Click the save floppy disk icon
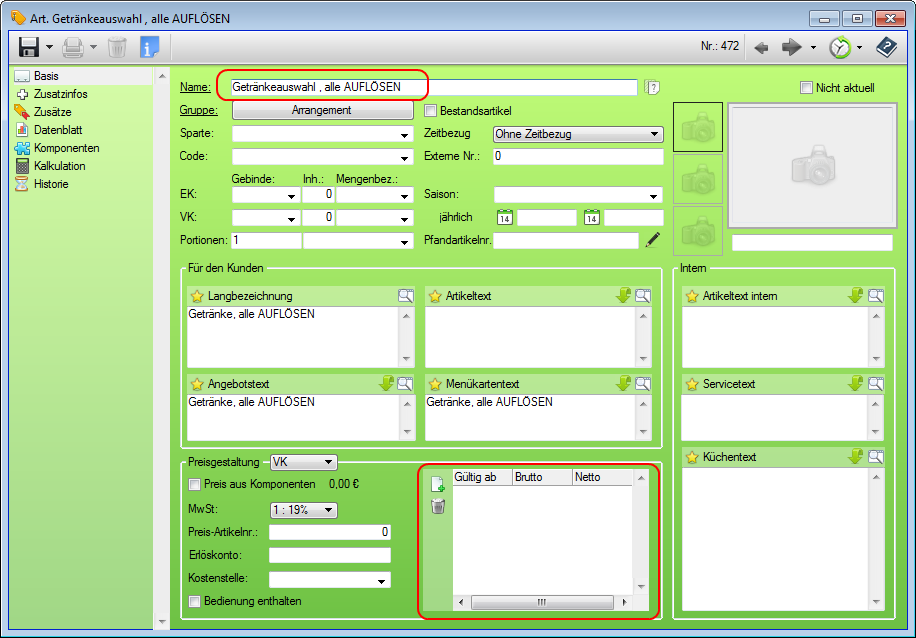916x638 pixels. 29,47
